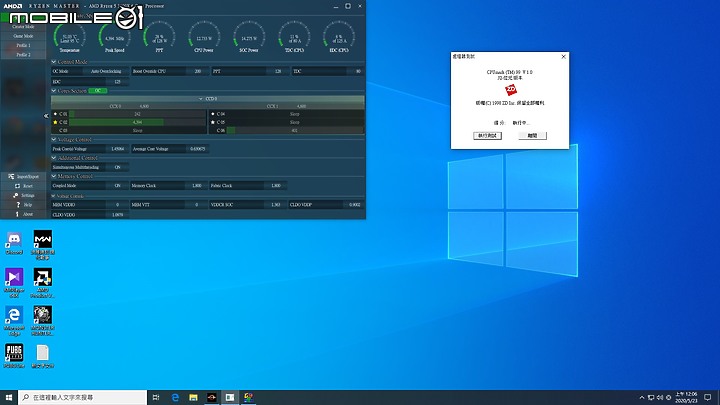Toggle the green OC badge in Cores Section
This screenshot has width=720, height=405.
click(x=97, y=91)
